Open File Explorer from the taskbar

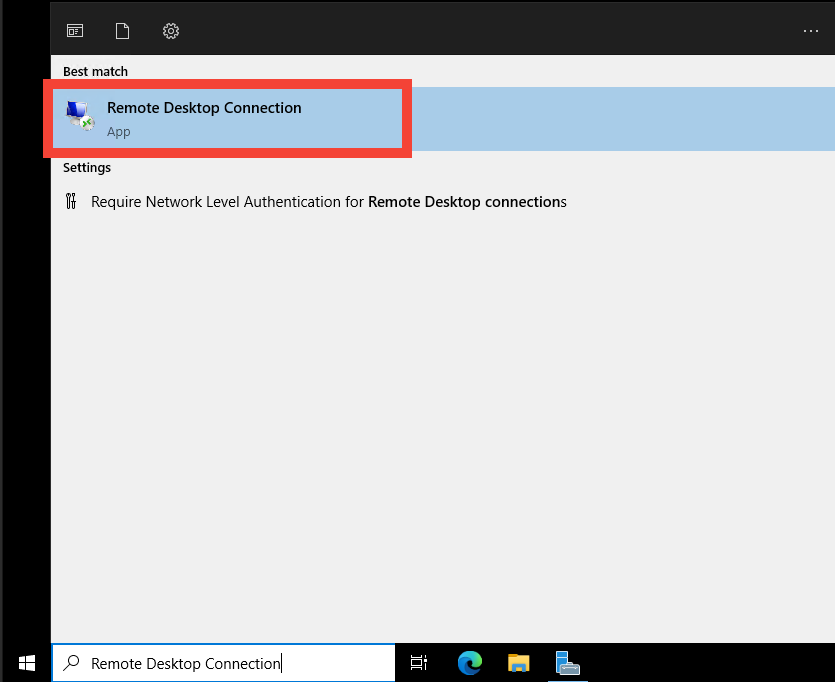click(518, 662)
